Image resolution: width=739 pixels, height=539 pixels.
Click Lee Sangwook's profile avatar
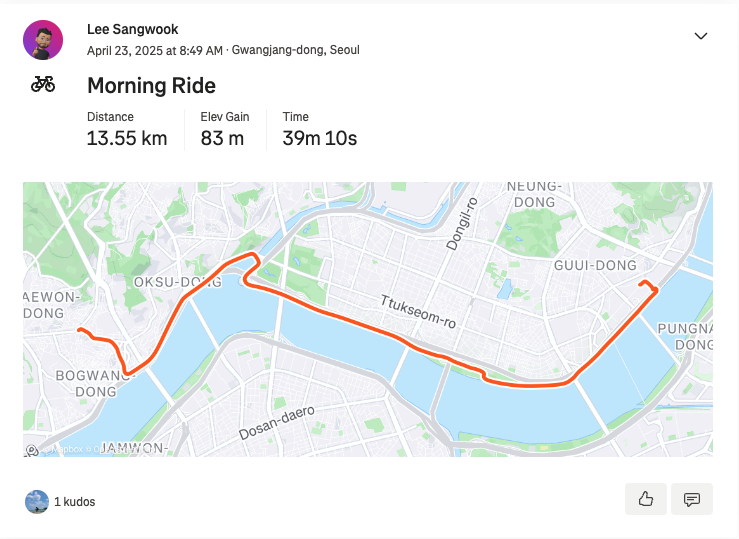point(43,40)
